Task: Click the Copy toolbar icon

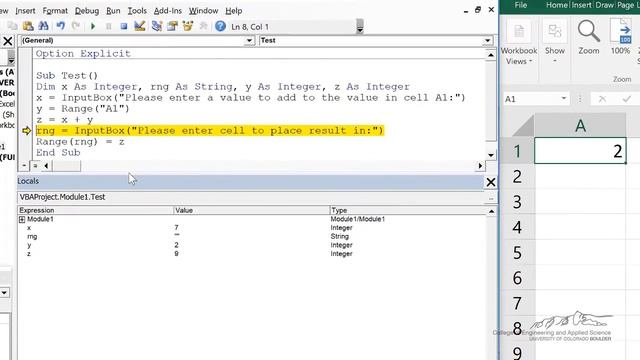Action: 12,27
